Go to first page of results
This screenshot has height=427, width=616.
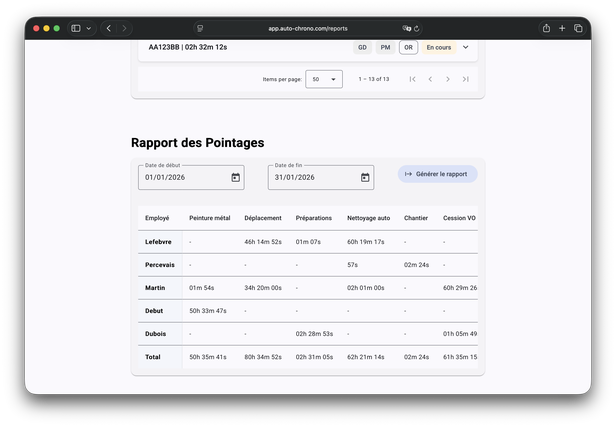412,79
